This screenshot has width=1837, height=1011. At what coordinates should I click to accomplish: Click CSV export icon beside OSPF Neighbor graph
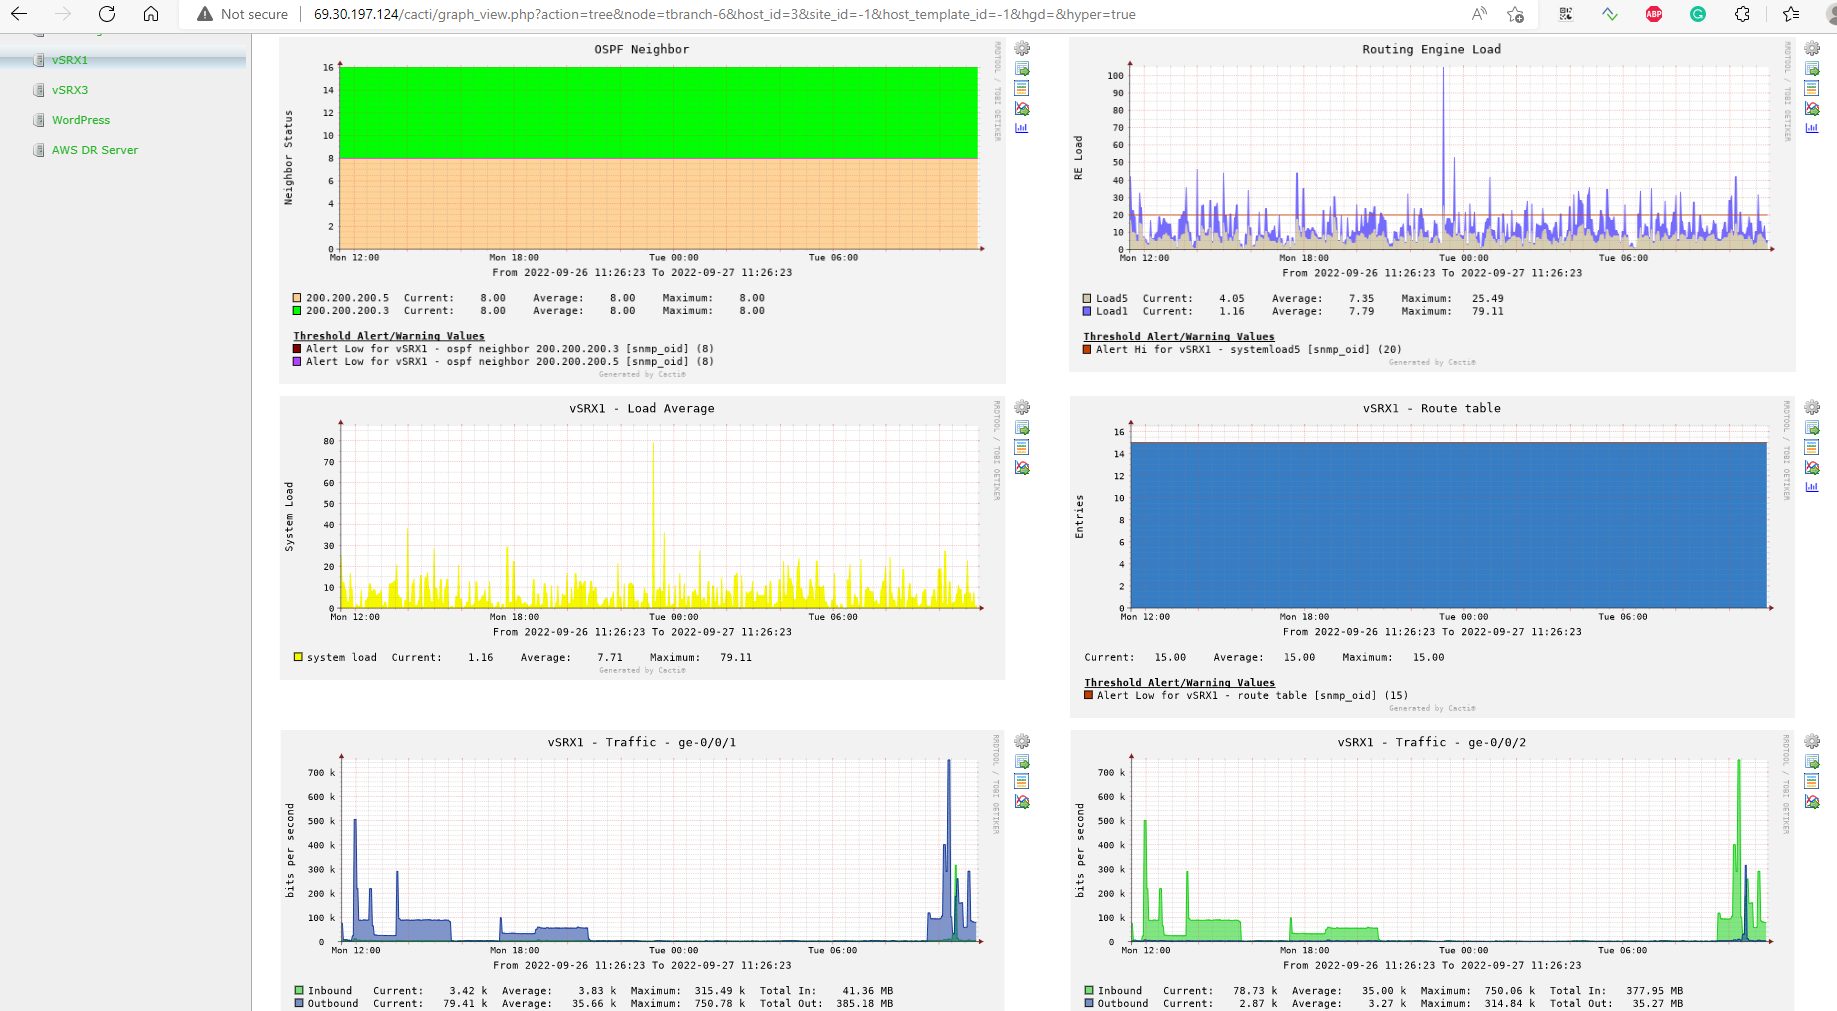(x=1022, y=69)
